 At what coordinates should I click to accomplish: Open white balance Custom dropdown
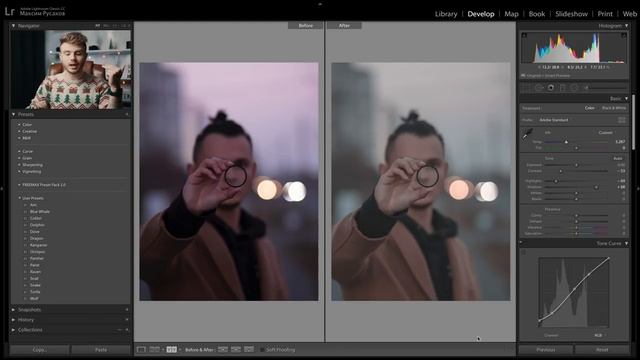pyautogui.click(x=606, y=133)
